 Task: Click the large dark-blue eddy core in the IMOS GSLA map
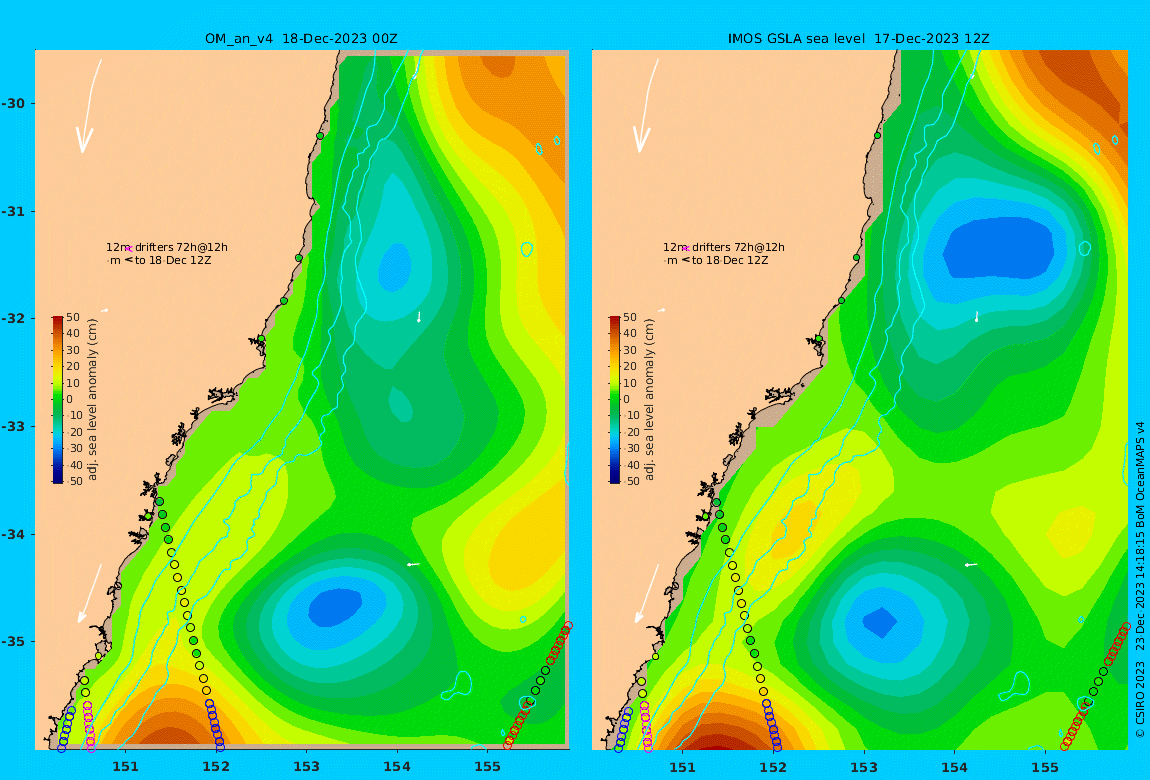click(x=998, y=248)
